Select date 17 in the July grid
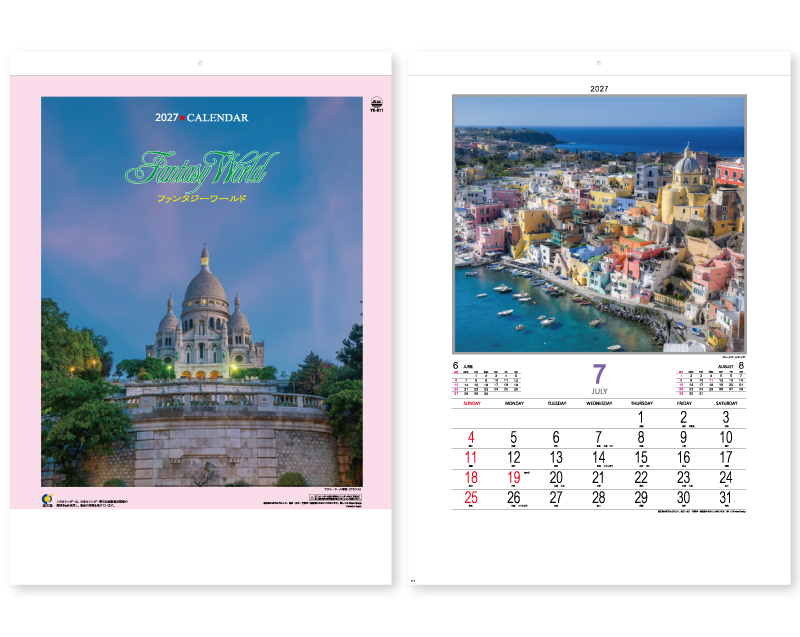 [726, 457]
